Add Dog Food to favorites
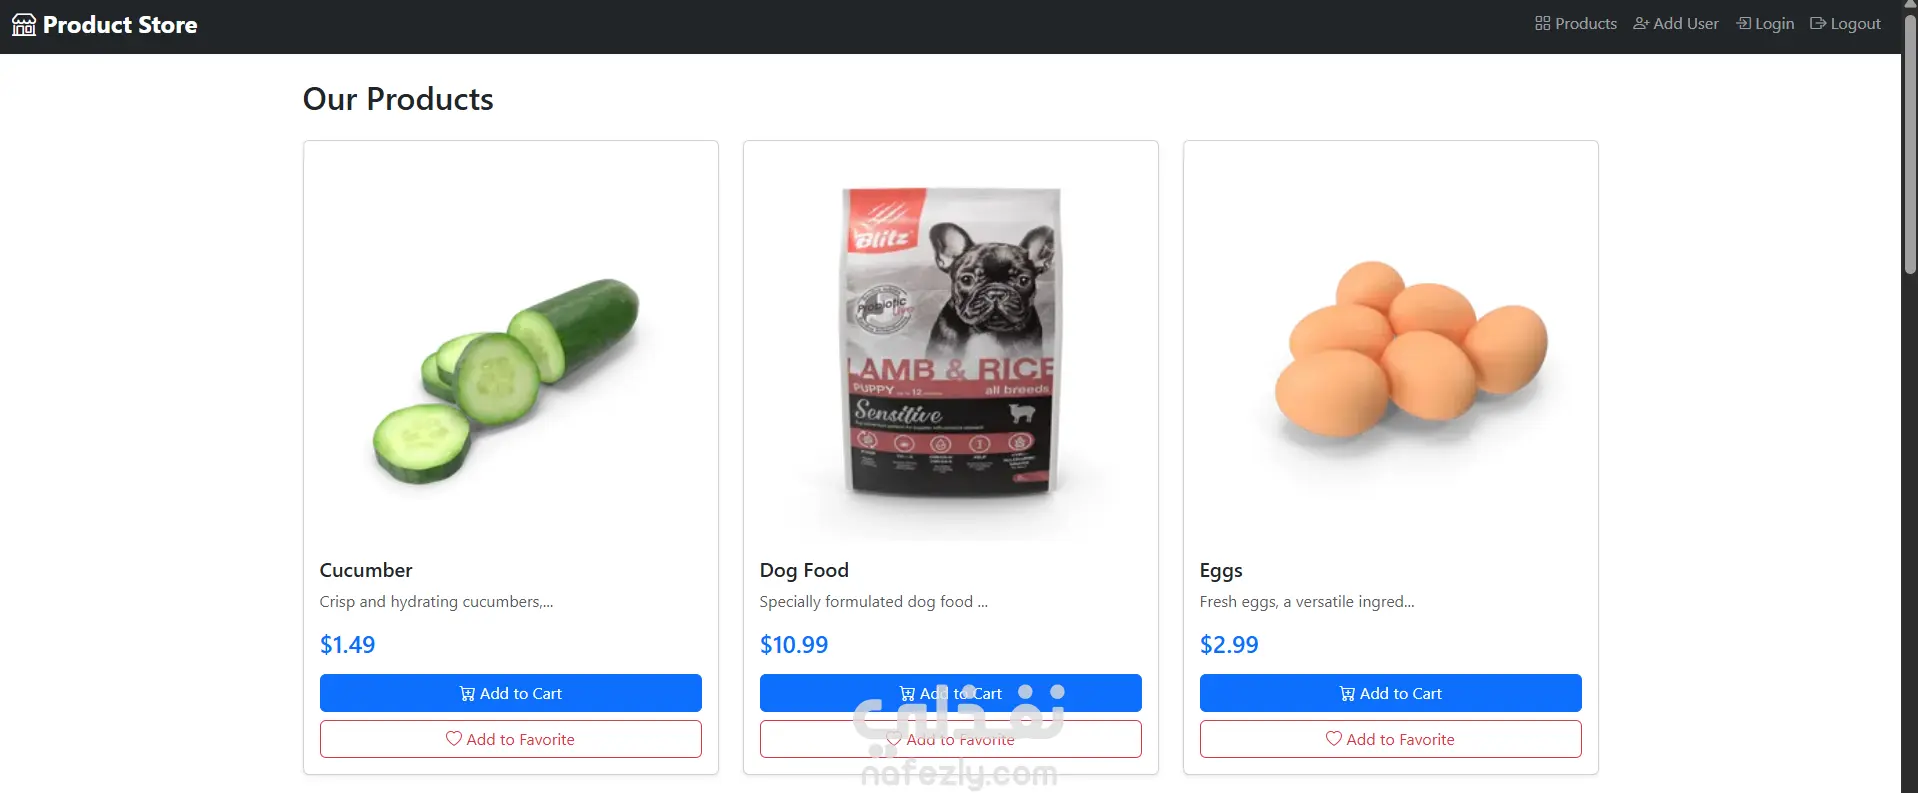 [x=951, y=739]
